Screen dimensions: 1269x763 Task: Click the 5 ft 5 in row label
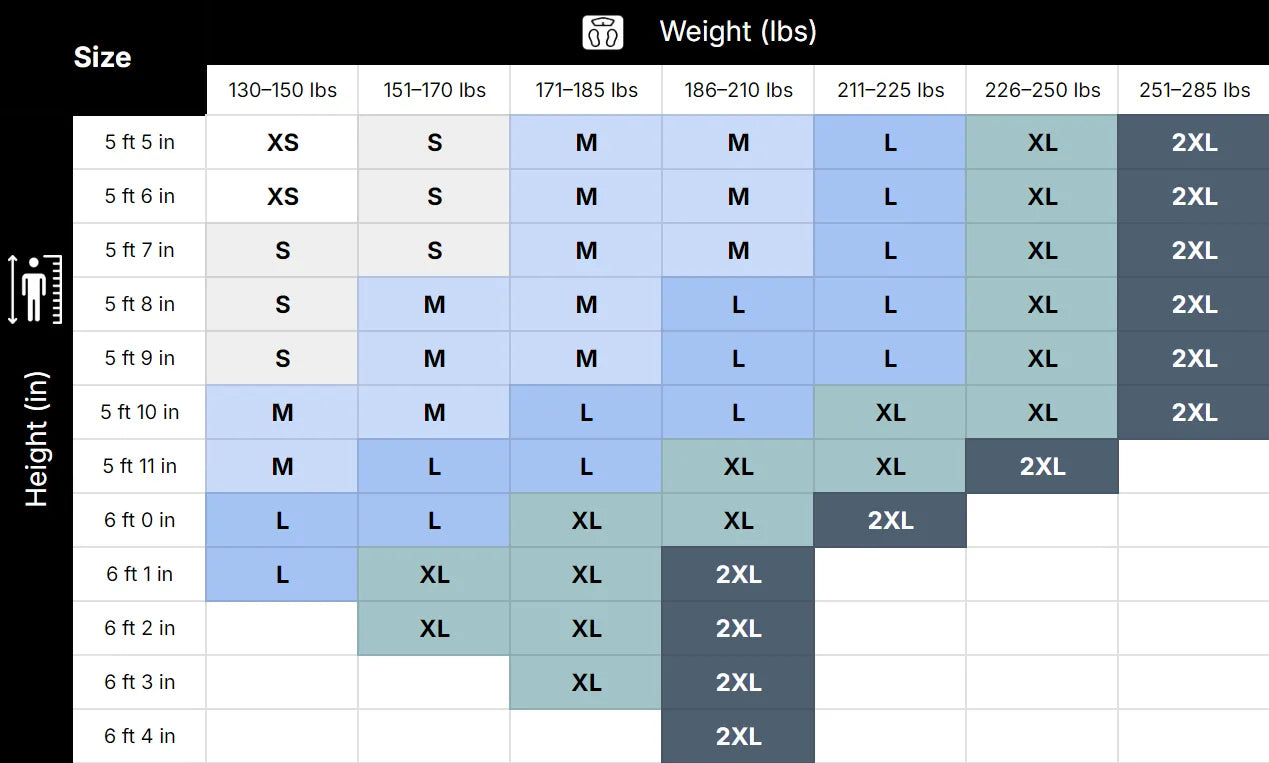click(140, 142)
